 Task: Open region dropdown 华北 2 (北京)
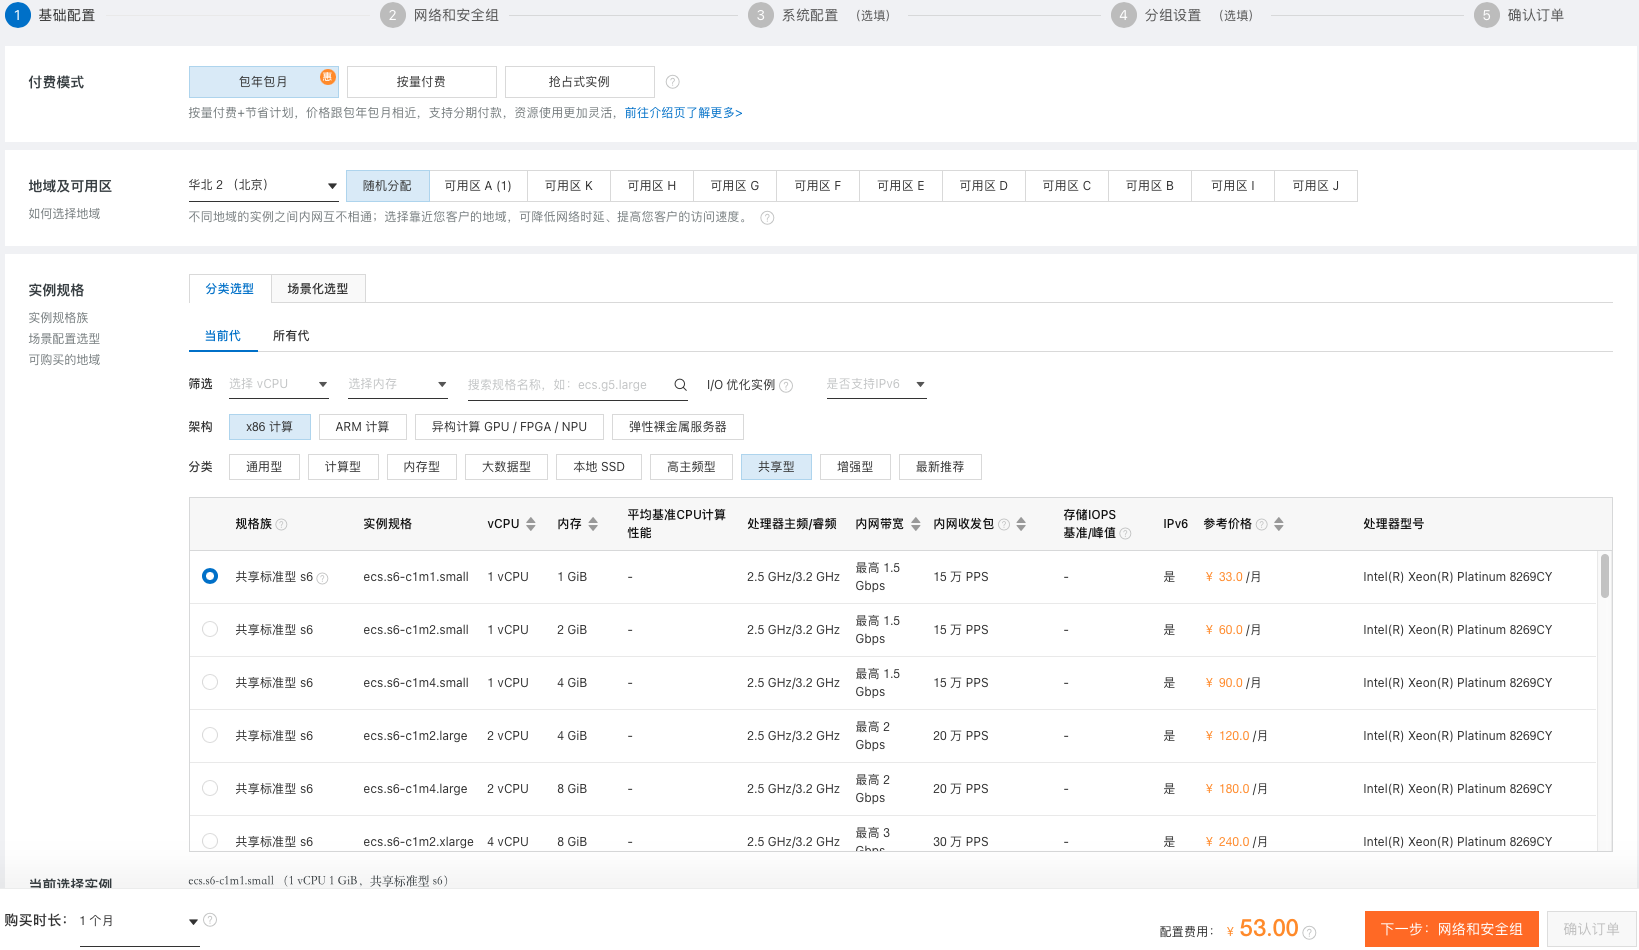(x=263, y=186)
